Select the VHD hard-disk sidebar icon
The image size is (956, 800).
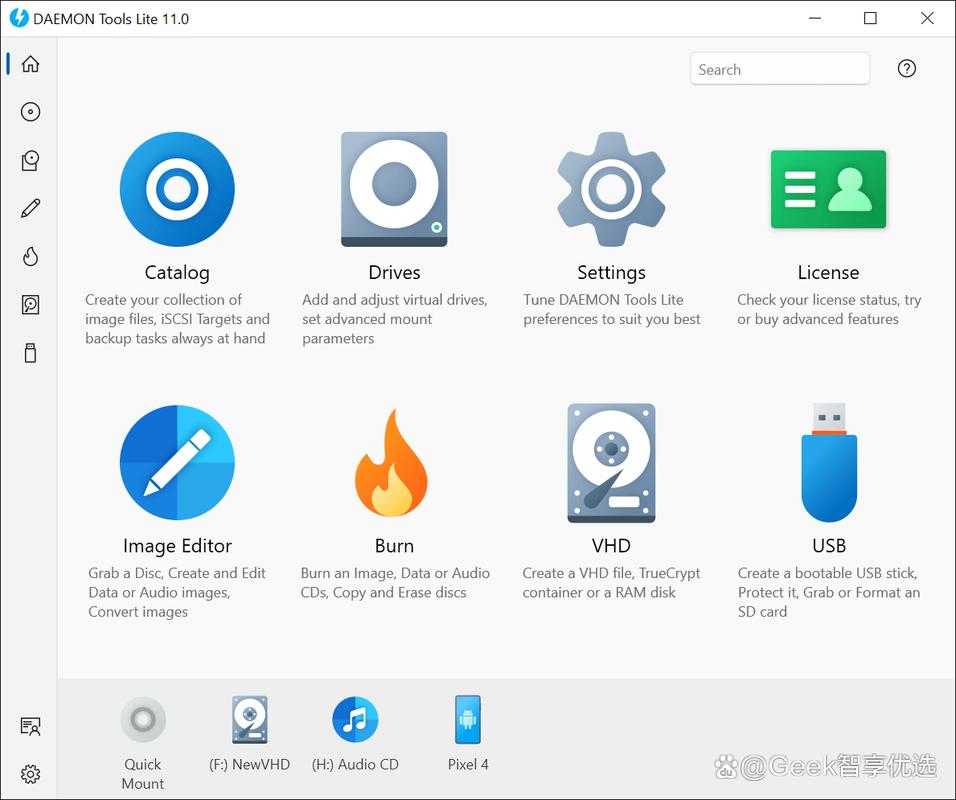click(30, 304)
